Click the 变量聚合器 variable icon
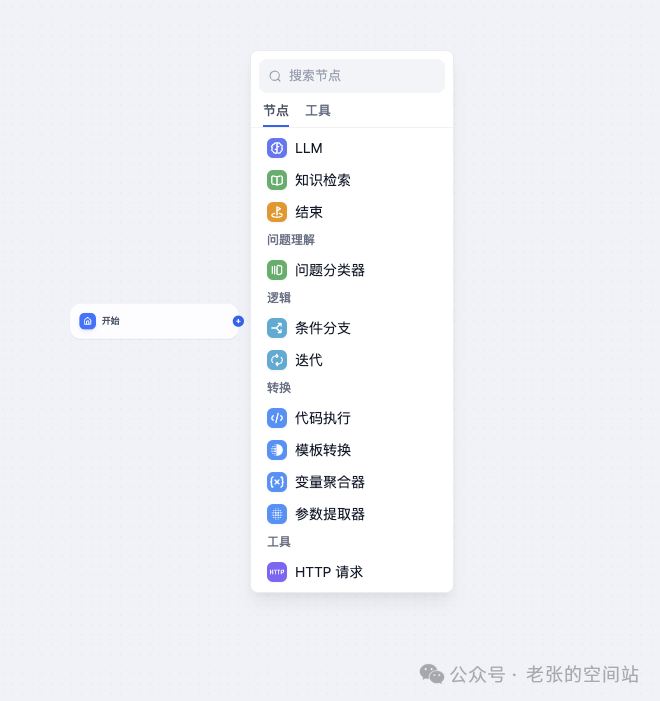660x701 pixels. pos(277,482)
